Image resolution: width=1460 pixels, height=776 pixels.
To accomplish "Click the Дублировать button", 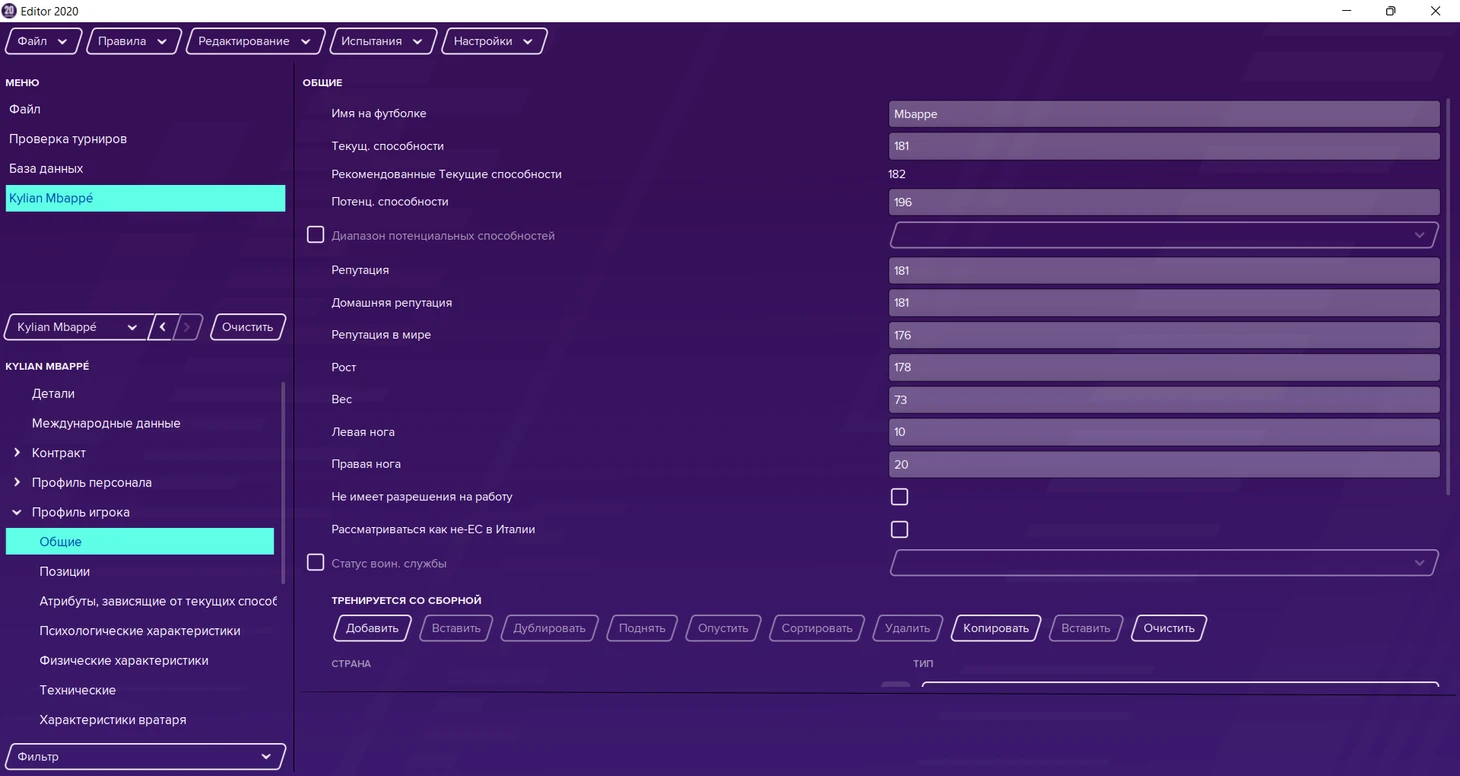I will point(549,628).
